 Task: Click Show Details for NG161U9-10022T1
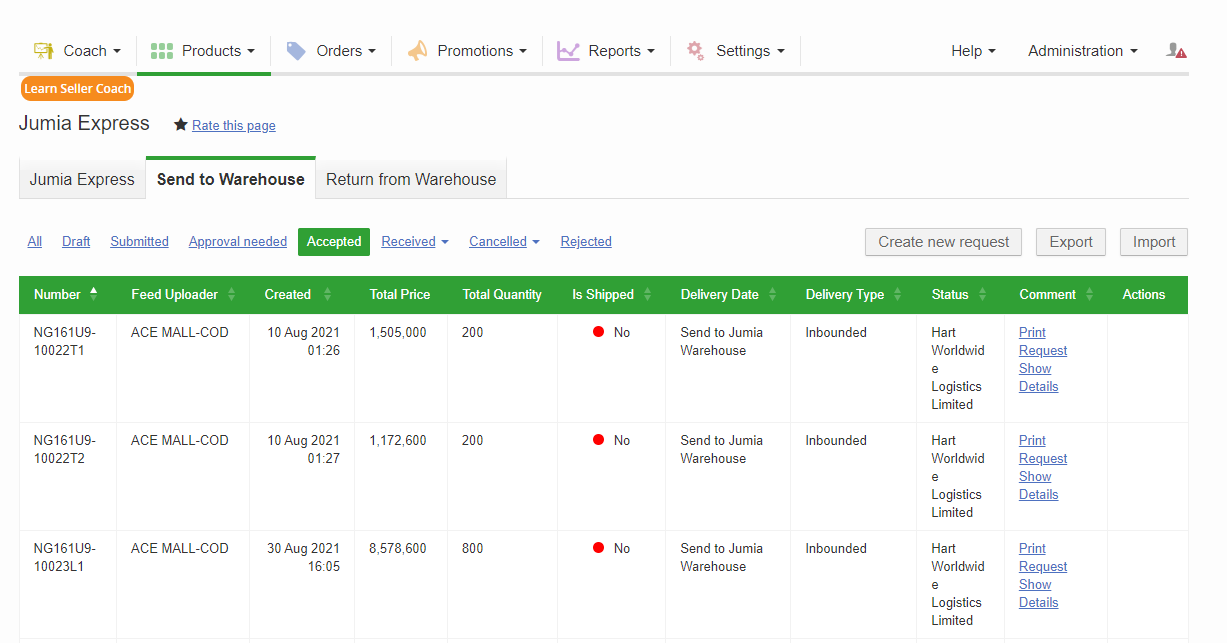click(1038, 377)
